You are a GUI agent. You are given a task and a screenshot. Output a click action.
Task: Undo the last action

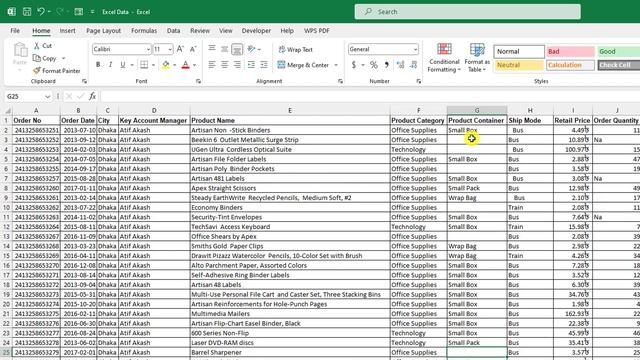tap(41, 12)
